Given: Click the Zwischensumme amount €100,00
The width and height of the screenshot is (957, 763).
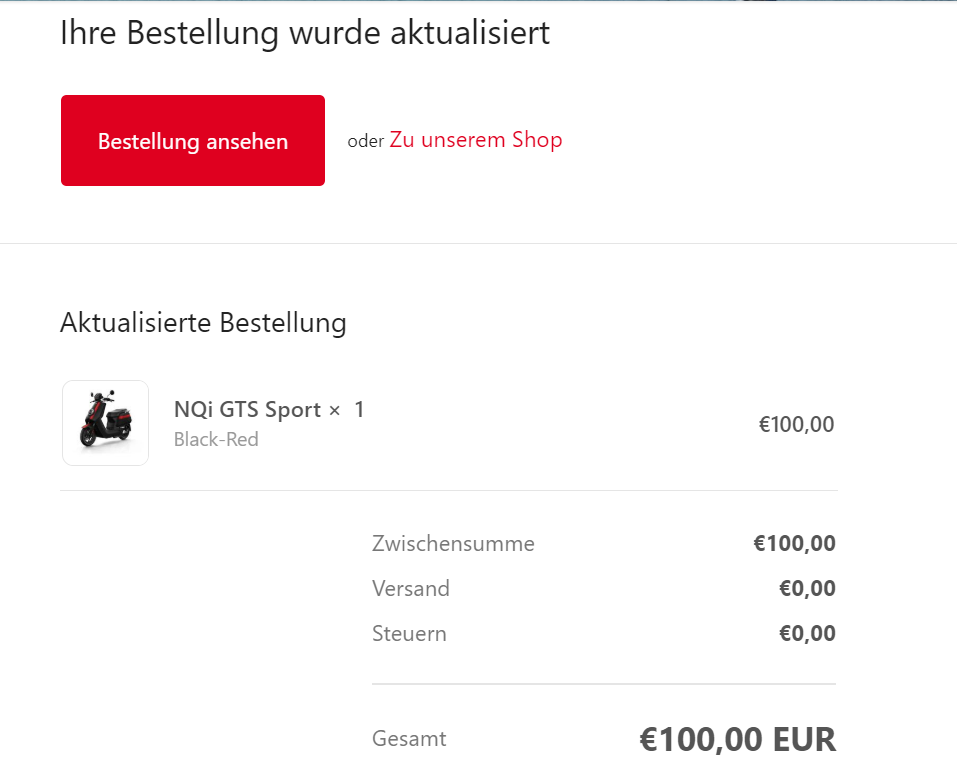Looking at the screenshot, I should (x=794, y=544).
